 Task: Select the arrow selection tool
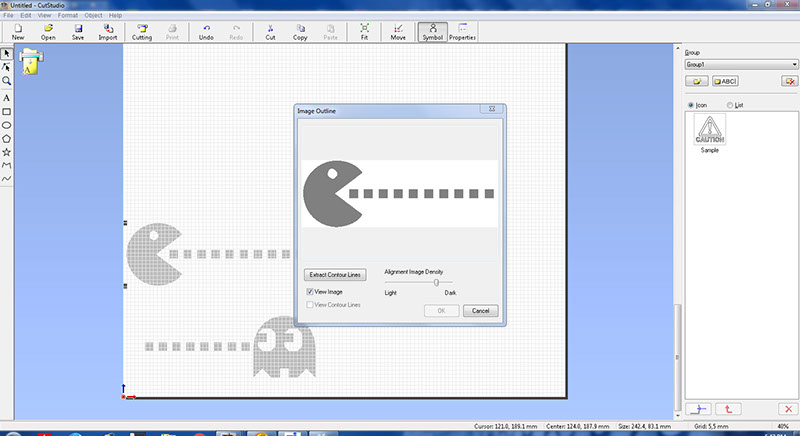7,53
